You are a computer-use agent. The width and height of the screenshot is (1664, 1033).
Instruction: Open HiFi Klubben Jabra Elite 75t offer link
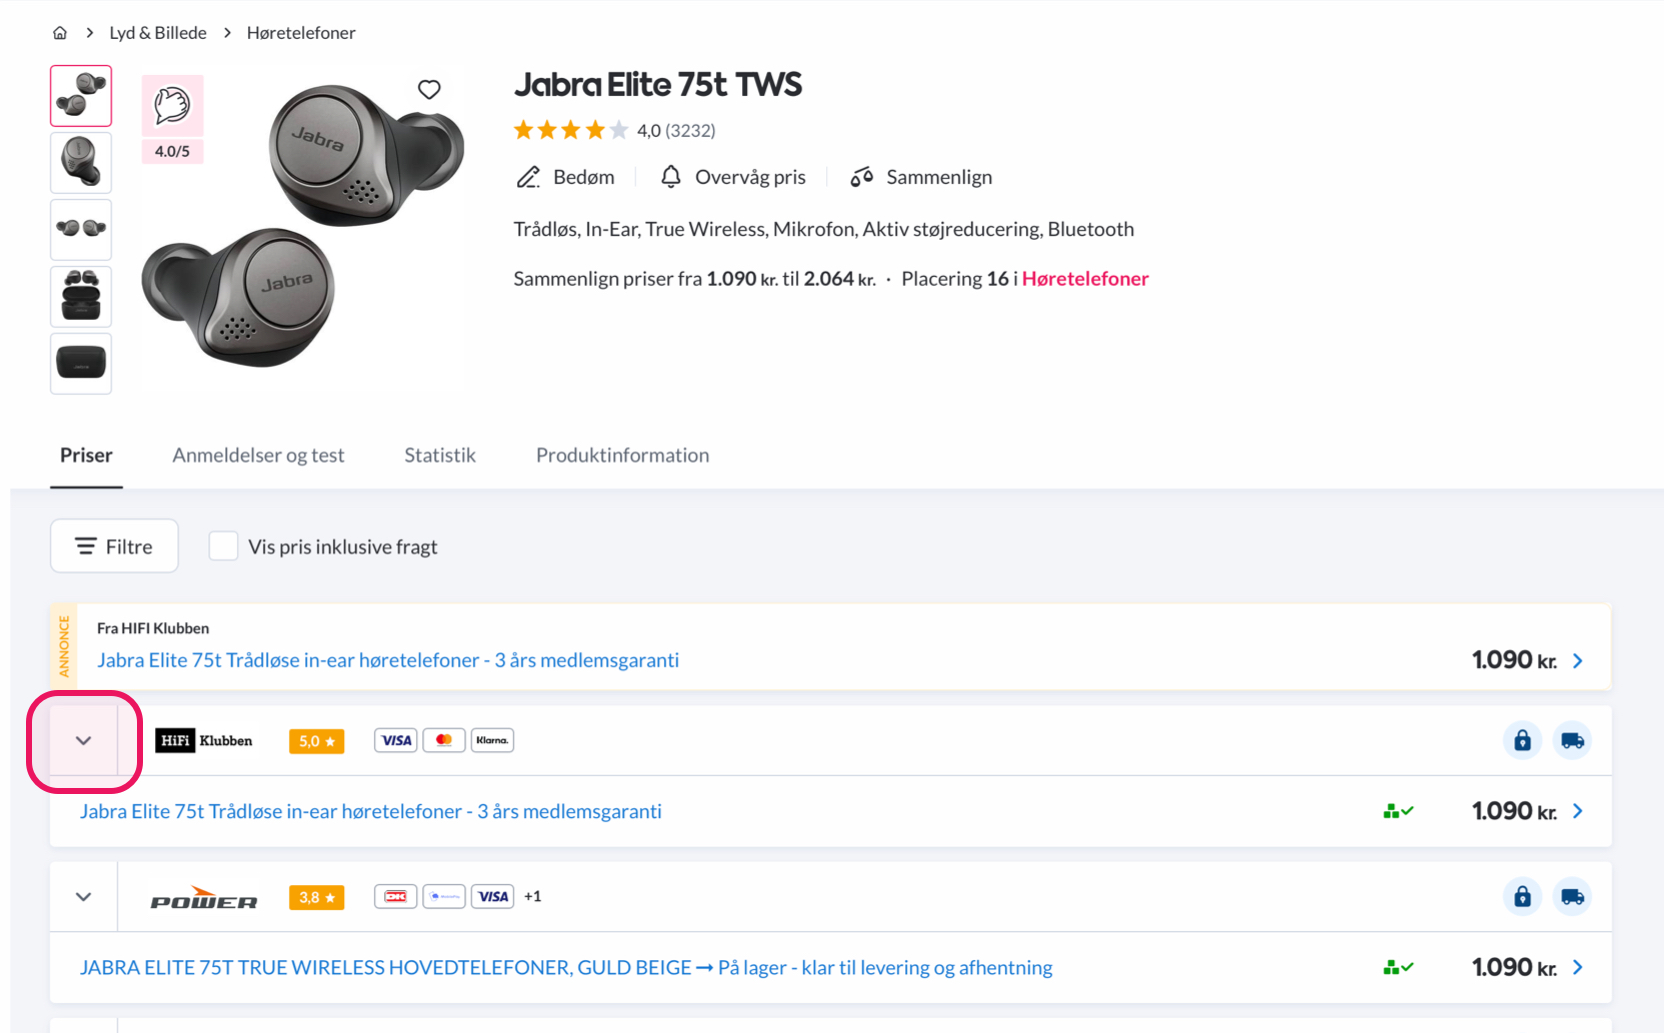[x=371, y=811]
